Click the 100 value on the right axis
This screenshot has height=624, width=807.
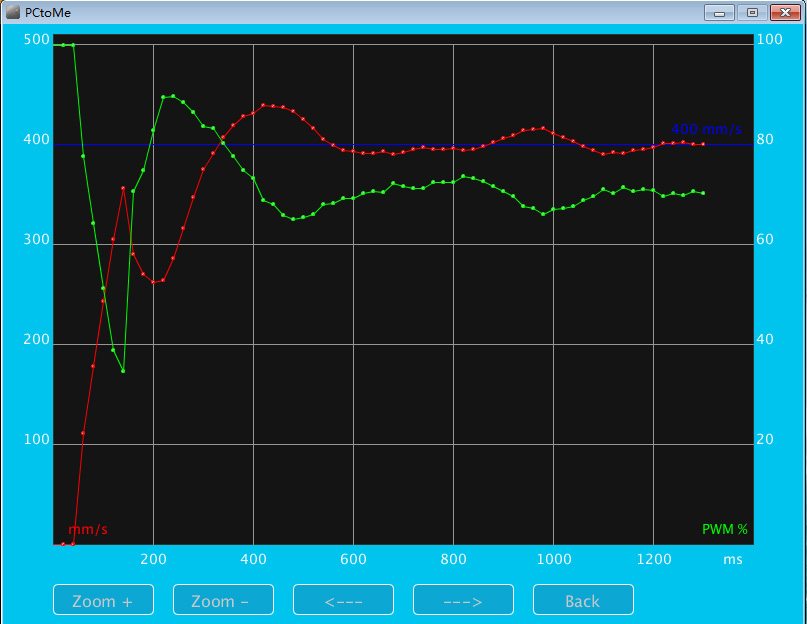769,40
